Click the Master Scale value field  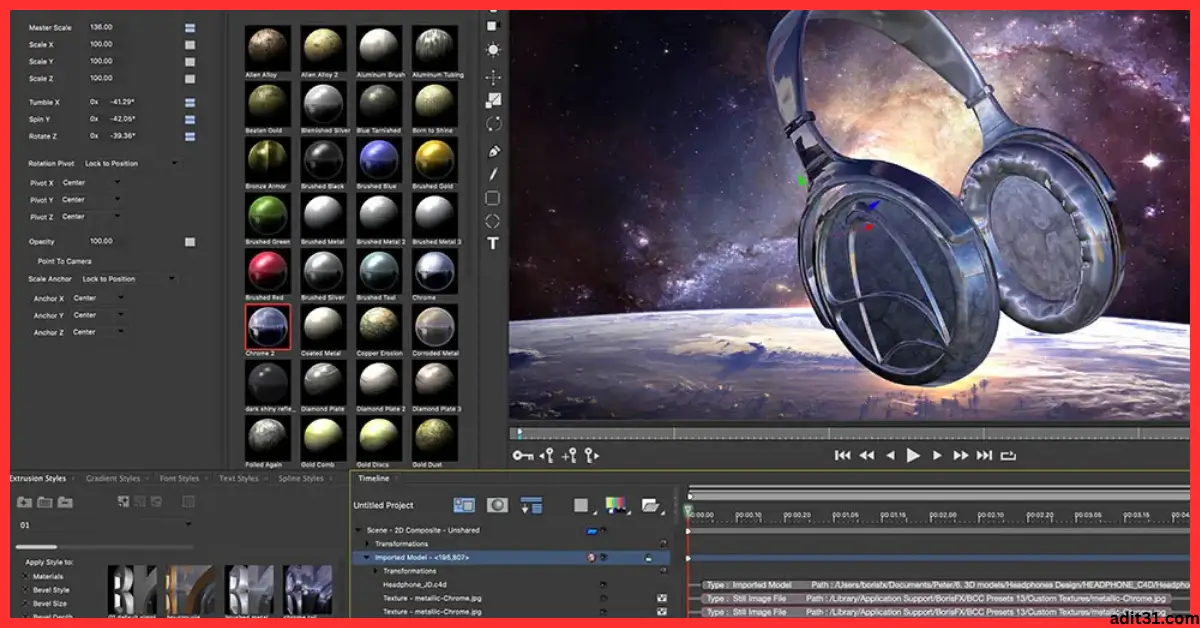click(x=102, y=28)
